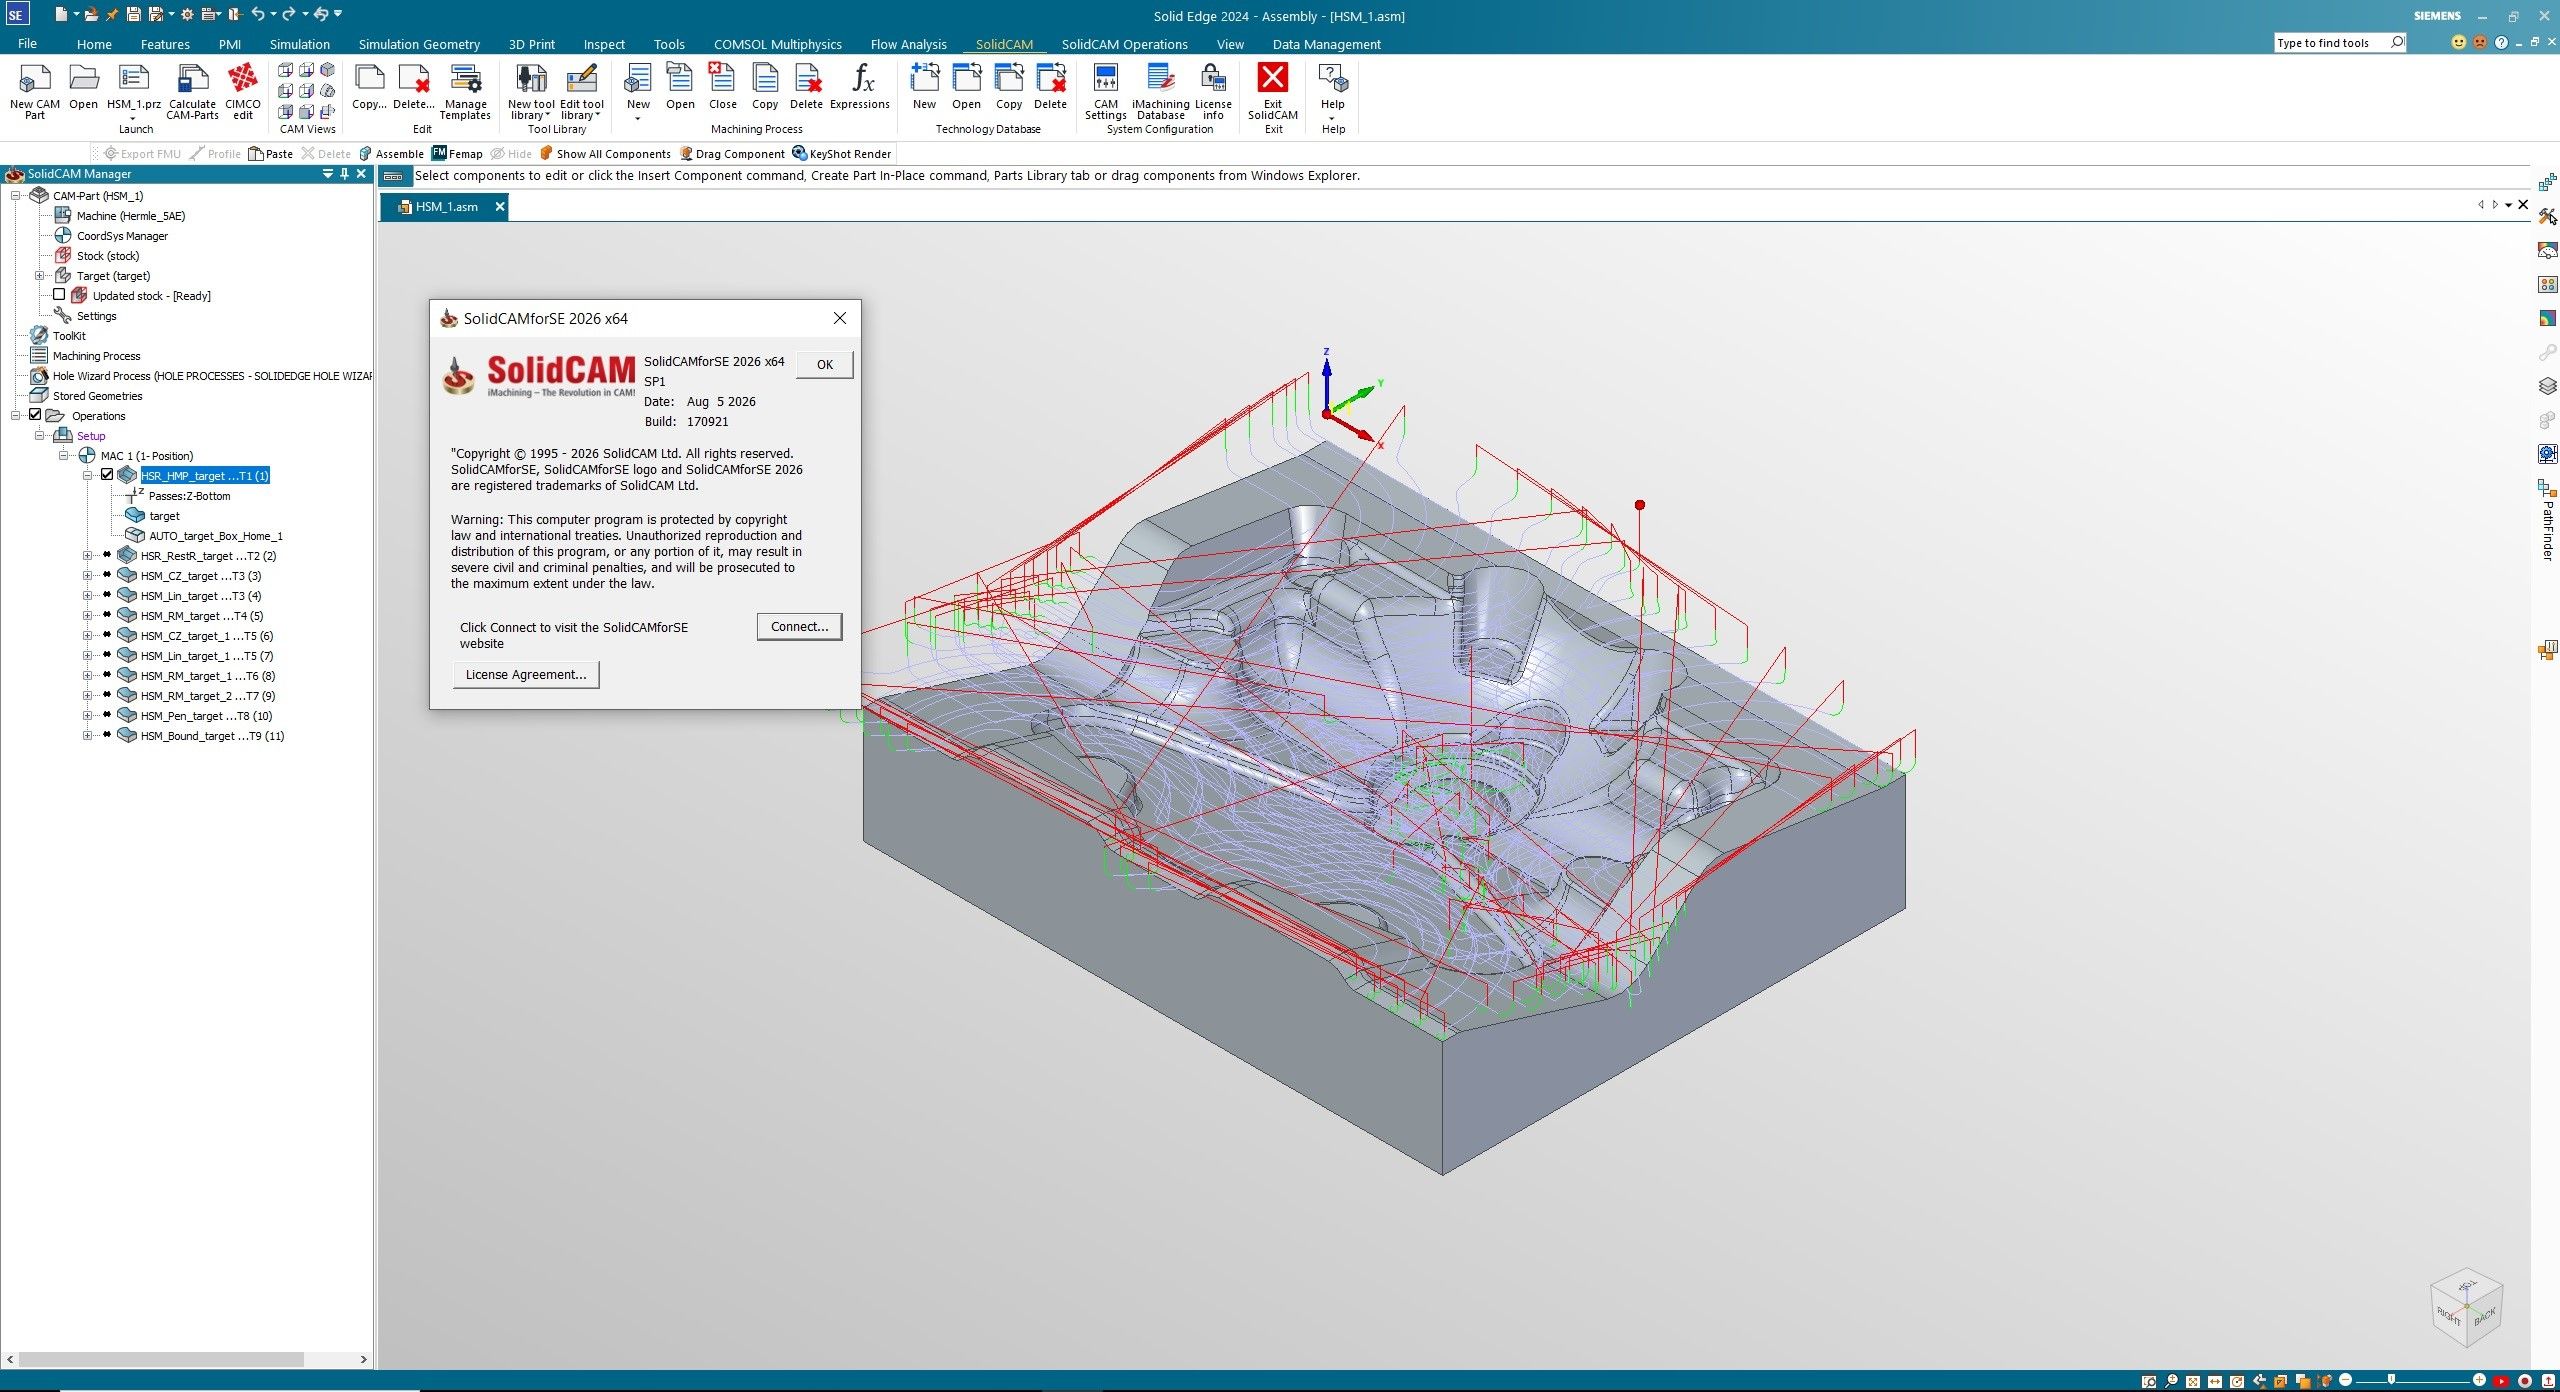The height and width of the screenshot is (1392, 2560).
Task: Open the License Agreement
Action: pyautogui.click(x=526, y=675)
